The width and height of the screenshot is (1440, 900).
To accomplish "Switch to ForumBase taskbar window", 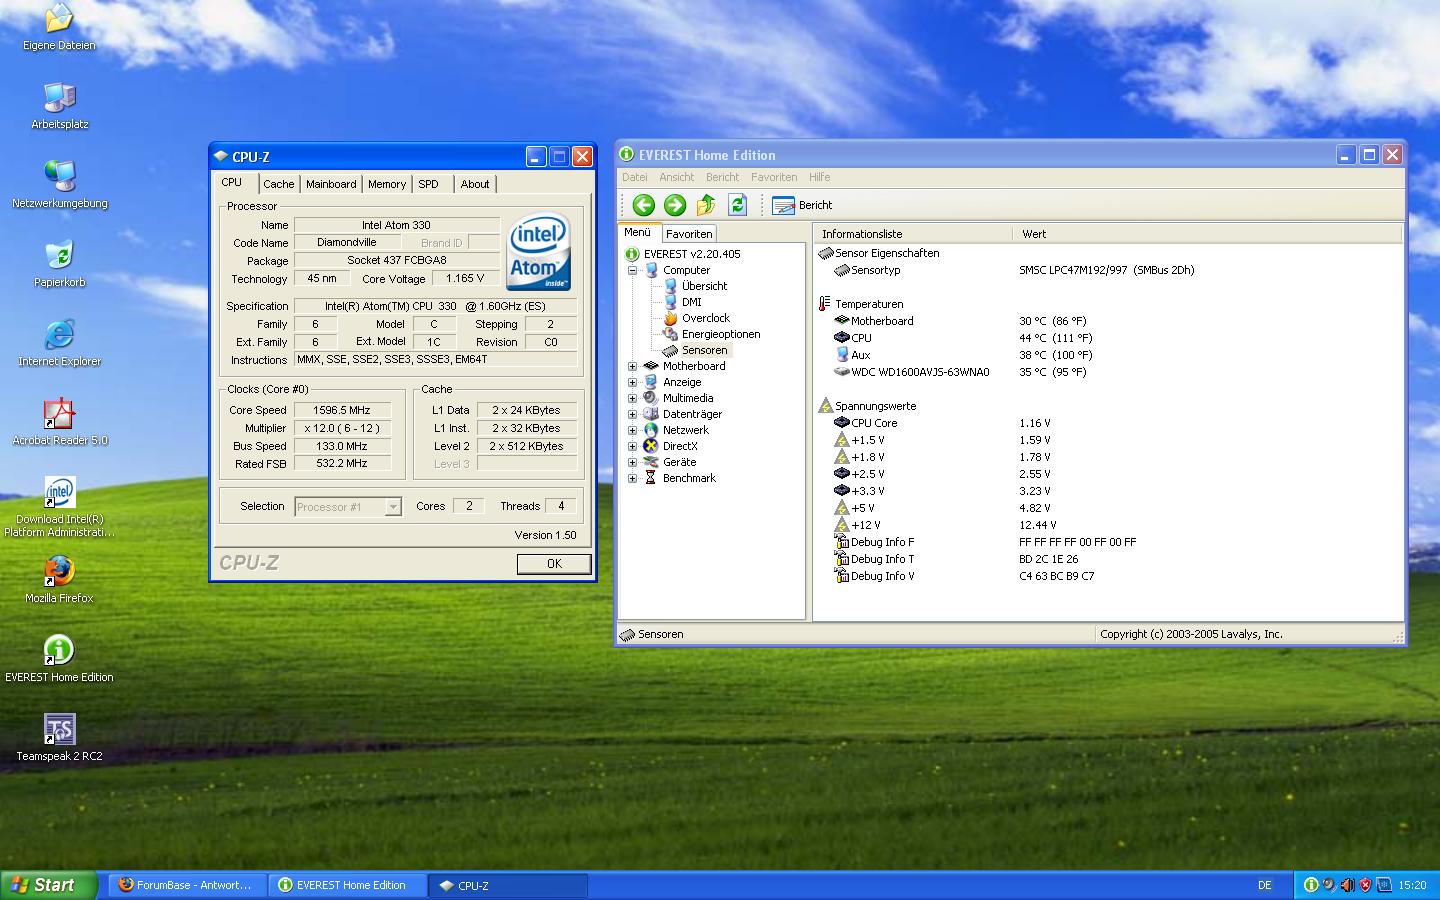I will click(x=186, y=885).
